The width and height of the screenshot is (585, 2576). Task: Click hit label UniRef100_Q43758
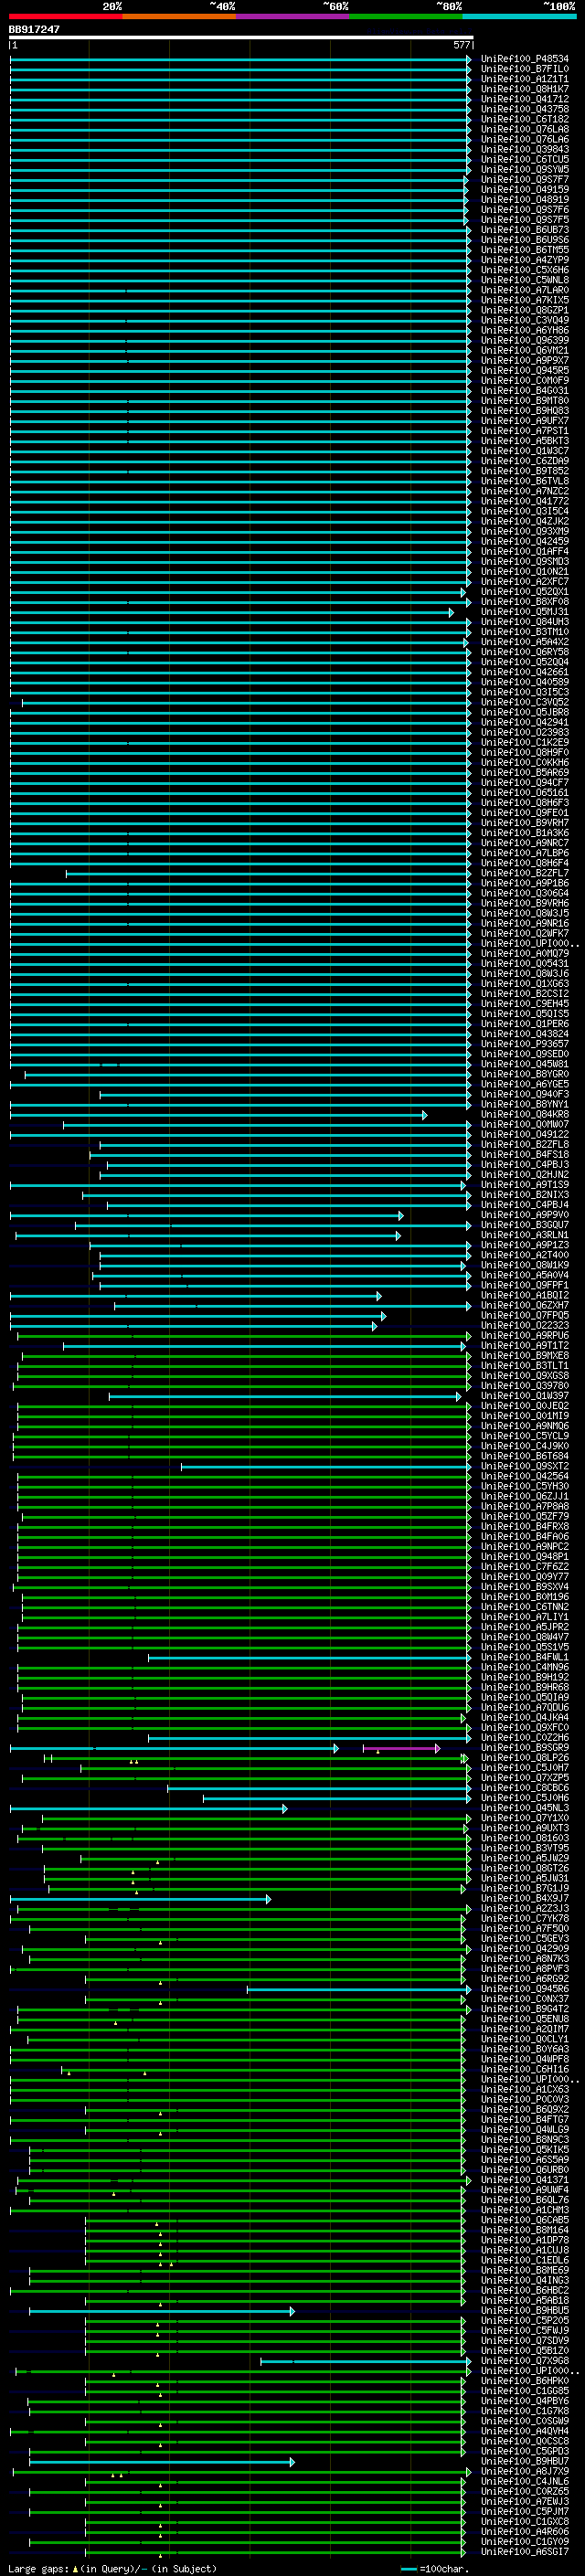(x=524, y=109)
